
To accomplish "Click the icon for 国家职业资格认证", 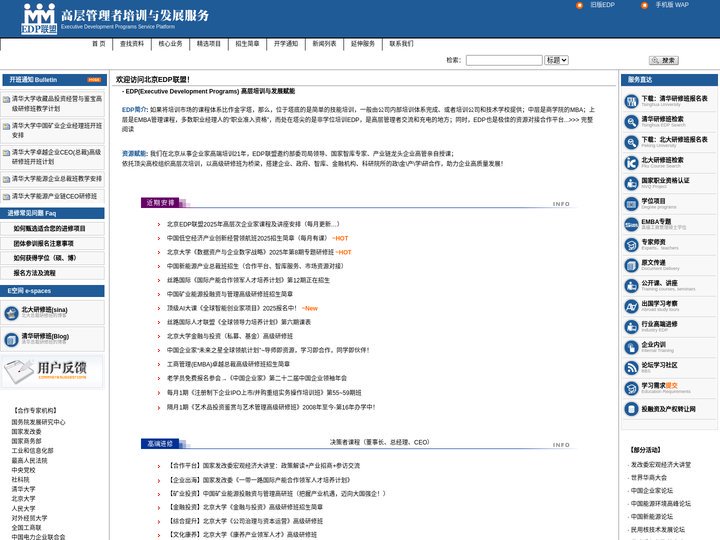I will (x=631, y=183).
